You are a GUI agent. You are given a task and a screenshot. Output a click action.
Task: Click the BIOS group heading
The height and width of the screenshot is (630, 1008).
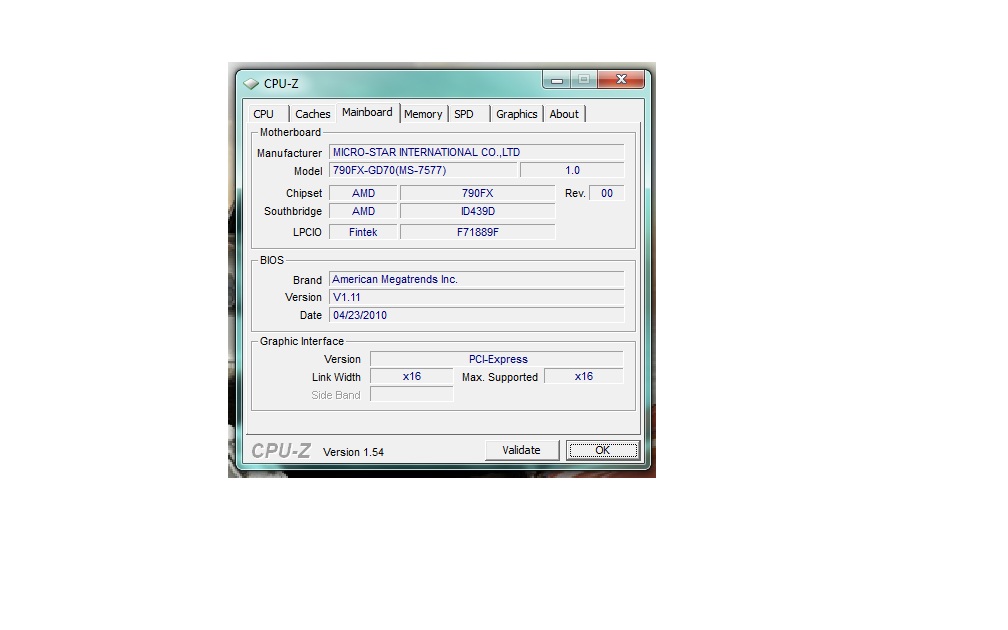click(271, 260)
